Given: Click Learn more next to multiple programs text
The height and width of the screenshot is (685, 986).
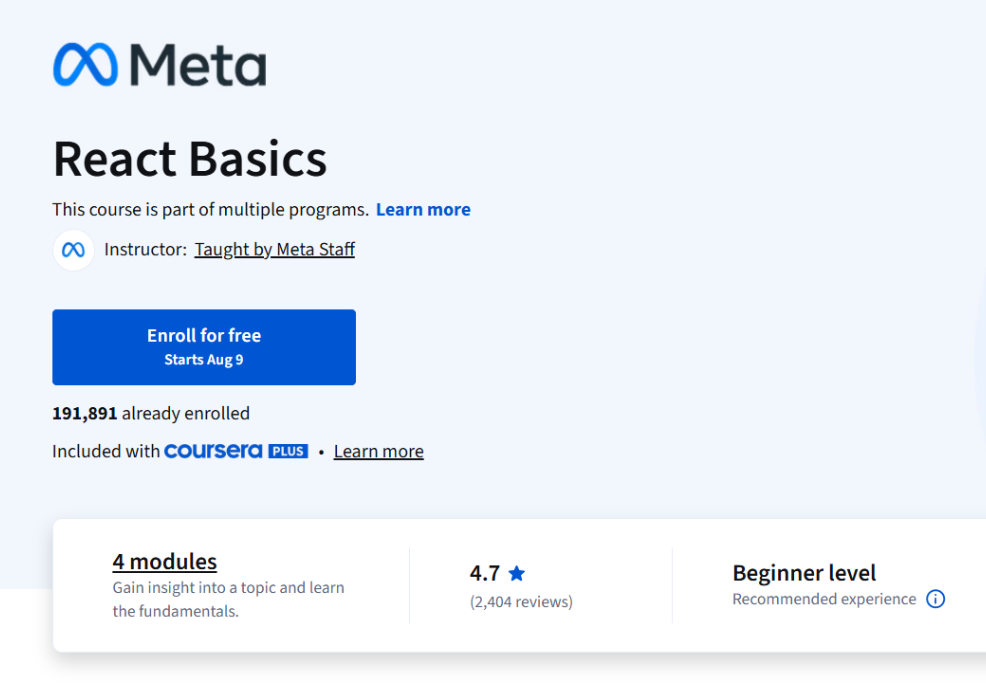Looking at the screenshot, I should (x=423, y=209).
